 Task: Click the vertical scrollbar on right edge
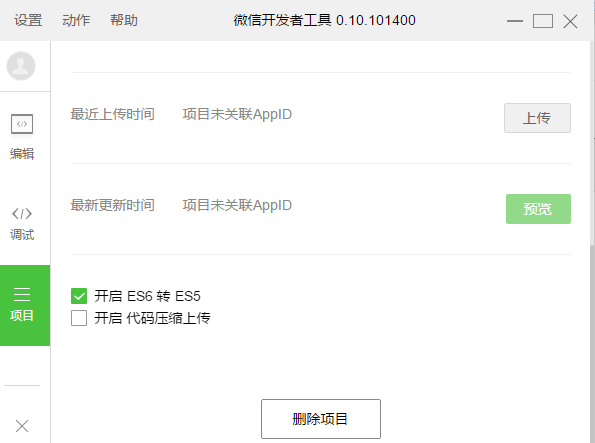(592, 342)
